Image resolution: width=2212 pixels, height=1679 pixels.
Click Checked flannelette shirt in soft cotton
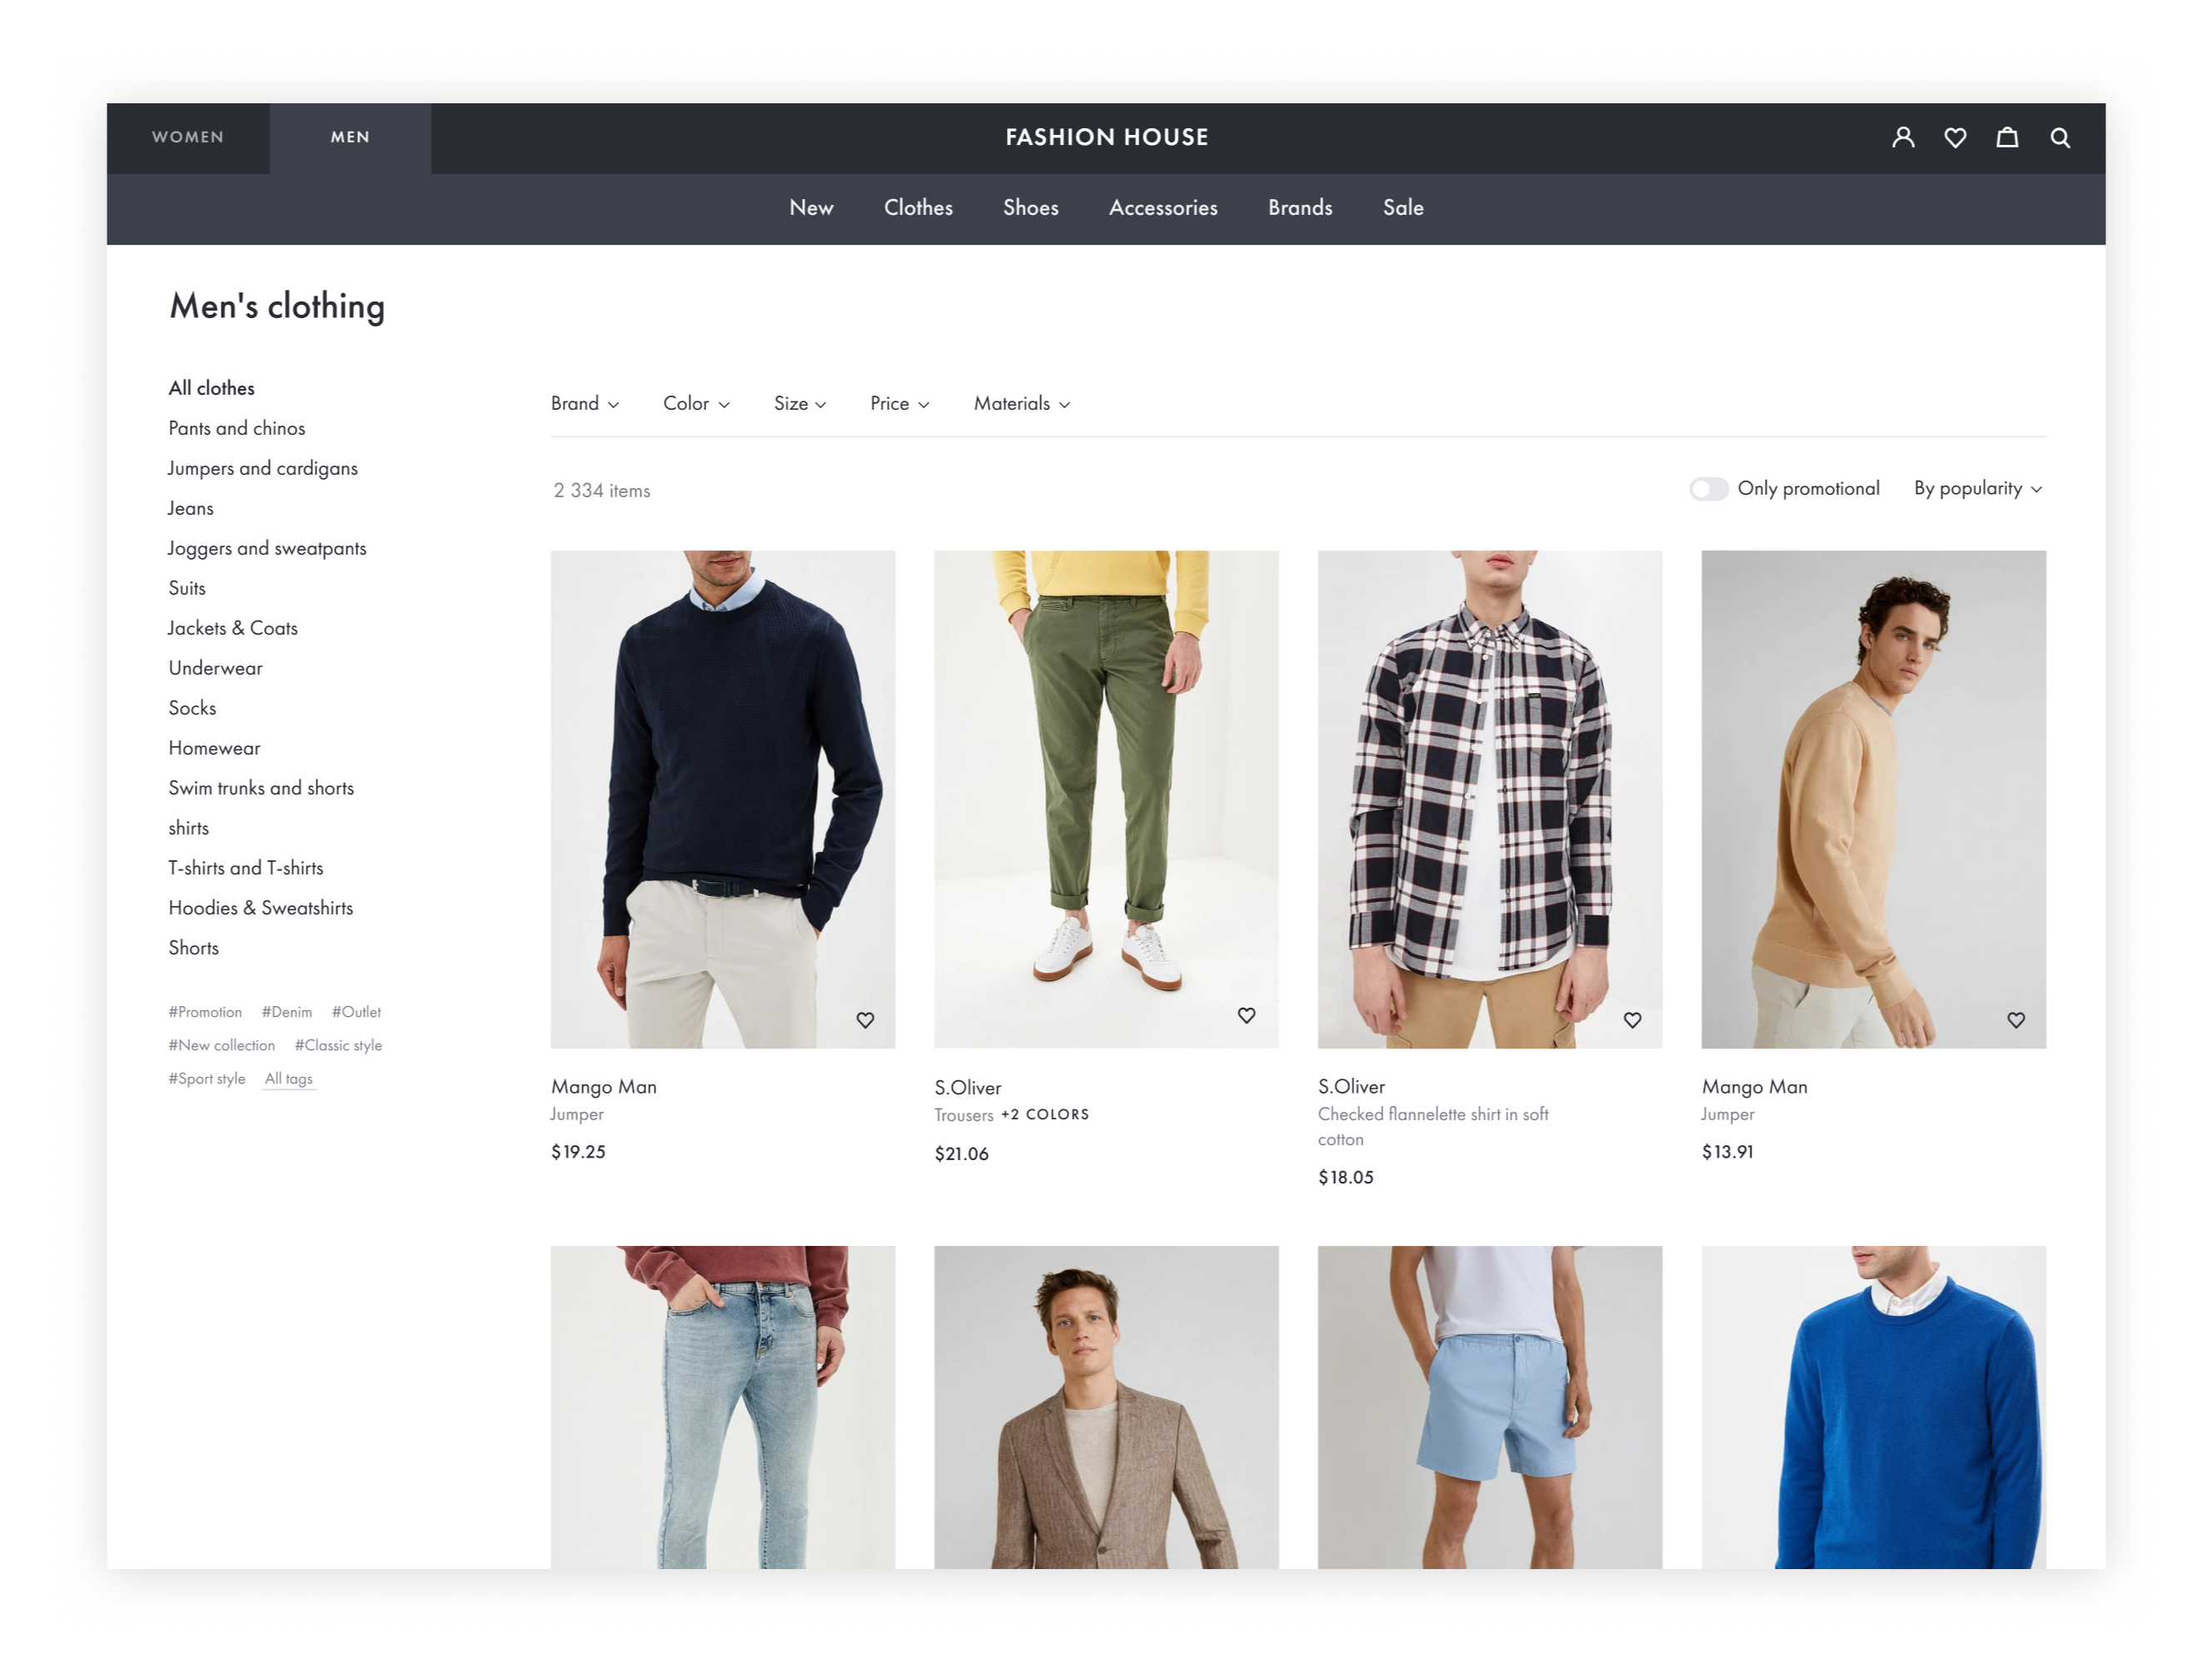pos(1433,1126)
